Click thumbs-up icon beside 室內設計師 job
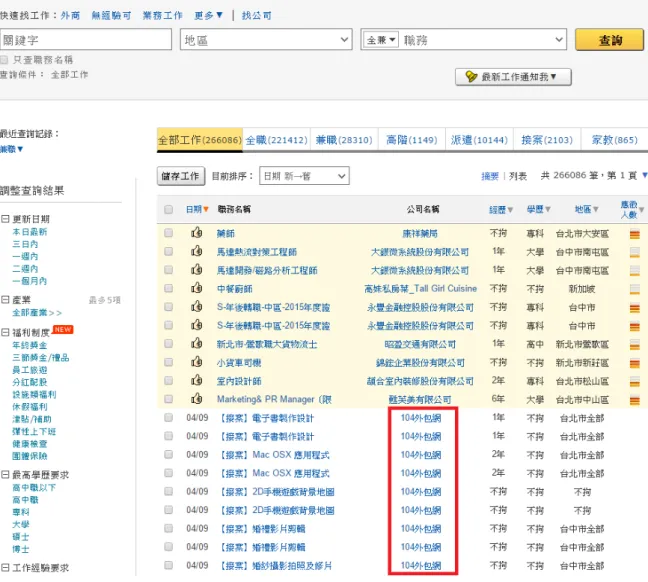 pyautogui.click(x=197, y=380)
